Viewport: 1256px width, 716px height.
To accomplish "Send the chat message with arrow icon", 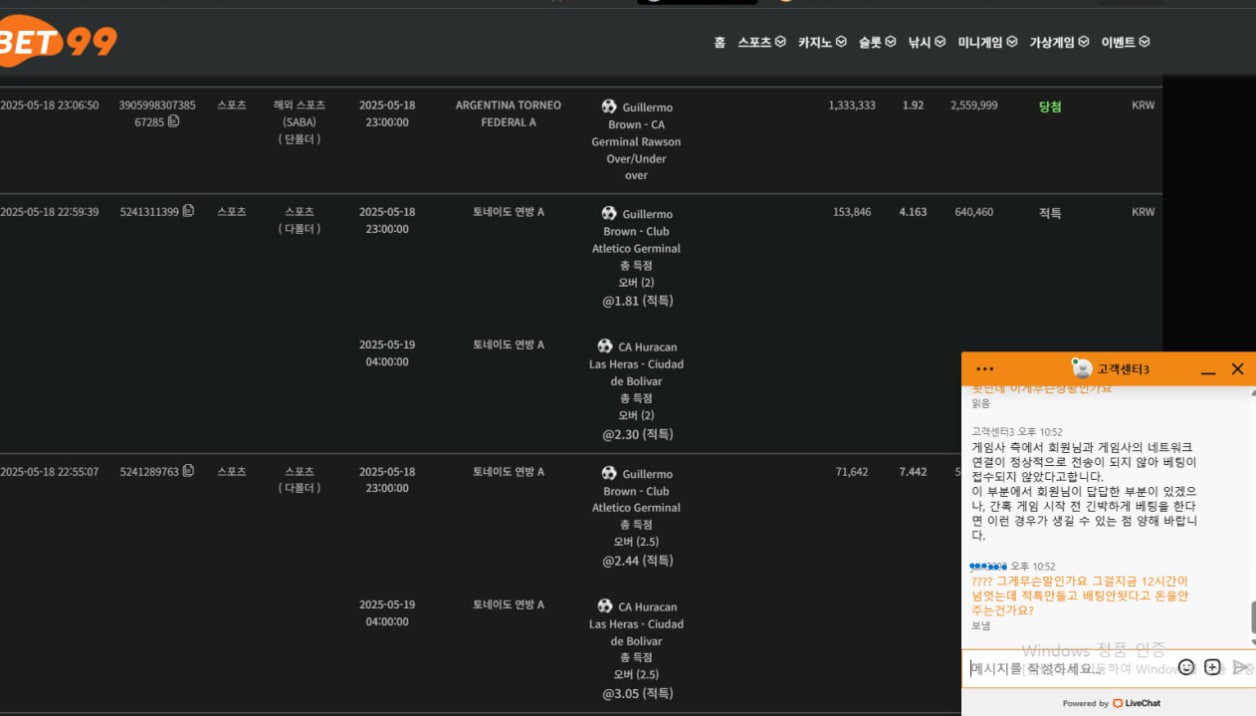I will [1241, 667].
